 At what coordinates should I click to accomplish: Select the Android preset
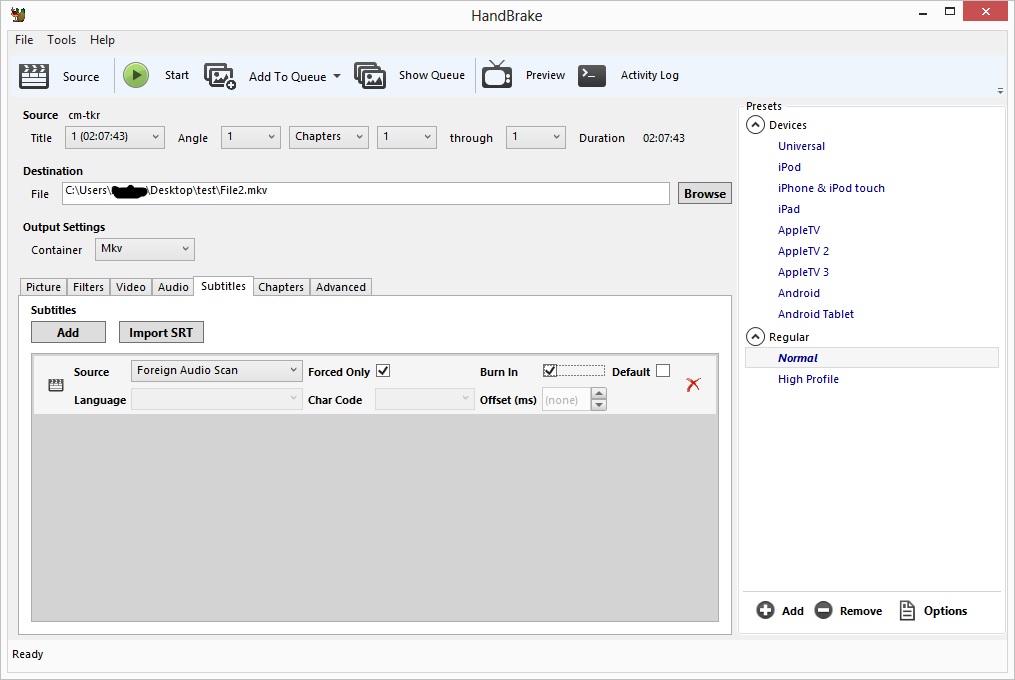pyautogui.click(x=799, y=293)
